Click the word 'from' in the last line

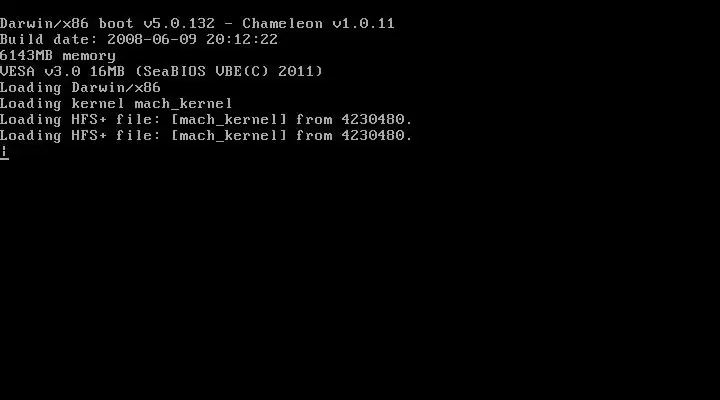pos(314,136)
